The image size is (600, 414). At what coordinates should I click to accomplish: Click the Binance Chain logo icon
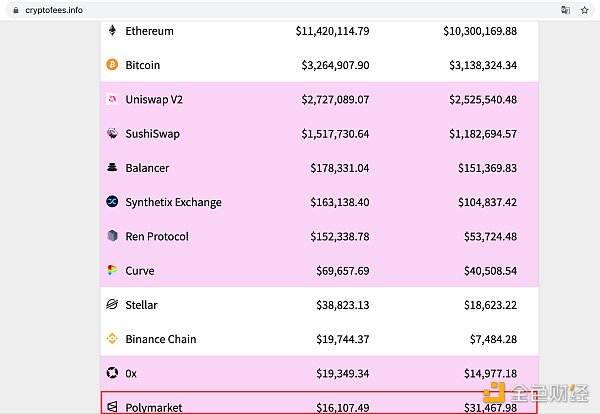pos(112,339)
